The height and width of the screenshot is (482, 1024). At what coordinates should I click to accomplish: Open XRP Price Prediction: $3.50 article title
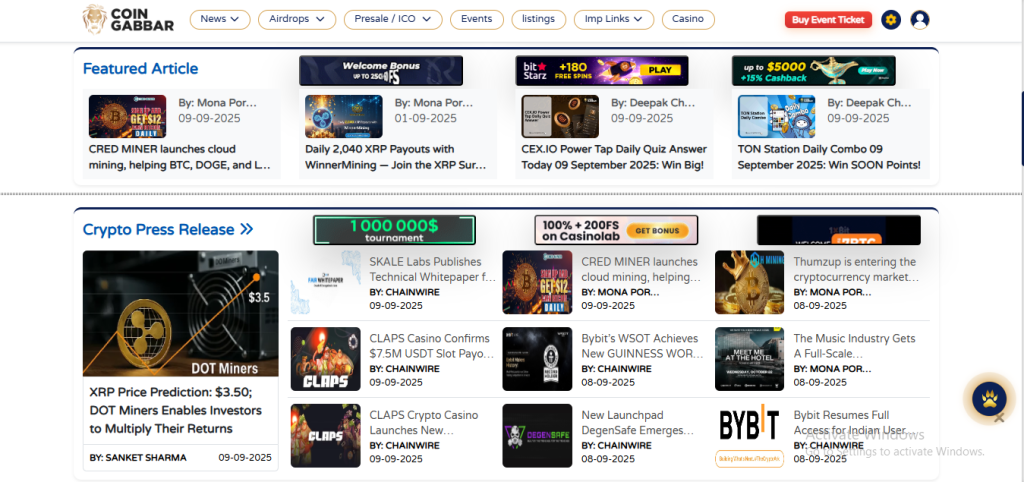[x=176, y=411]
